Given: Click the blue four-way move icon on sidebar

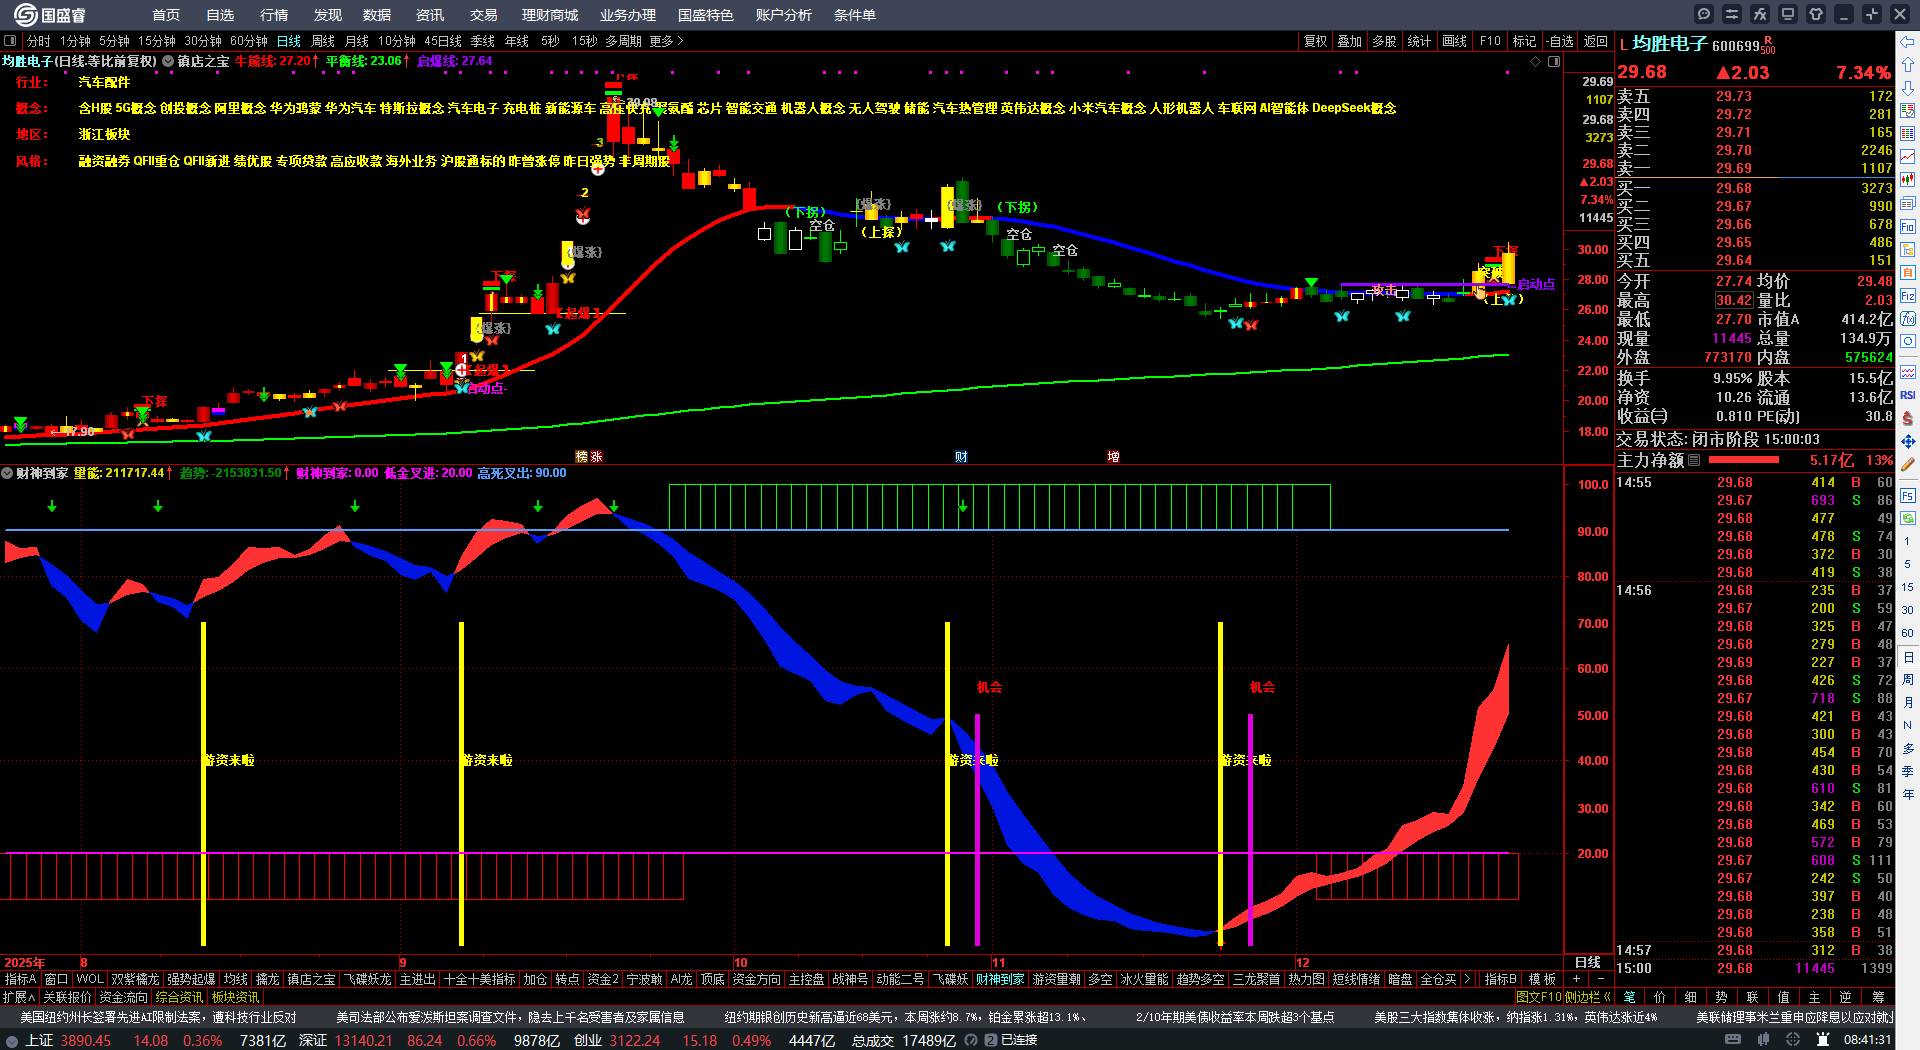Looking at the screenshot, I should point(1908,441).
